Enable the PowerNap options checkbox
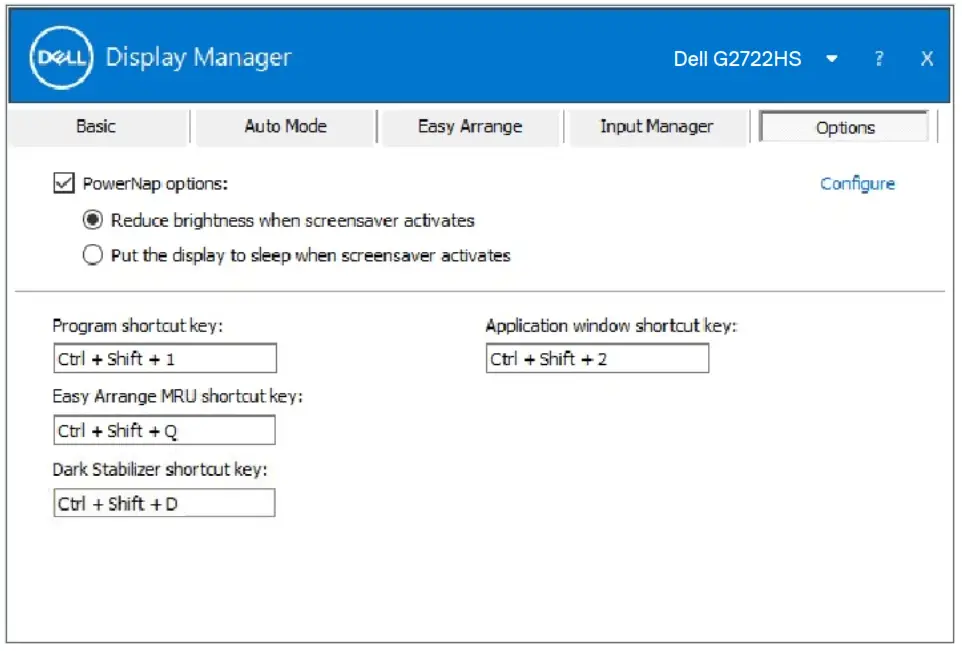Image resolution: width=962 pixels, height=651 pixels. tap(64, 183)
